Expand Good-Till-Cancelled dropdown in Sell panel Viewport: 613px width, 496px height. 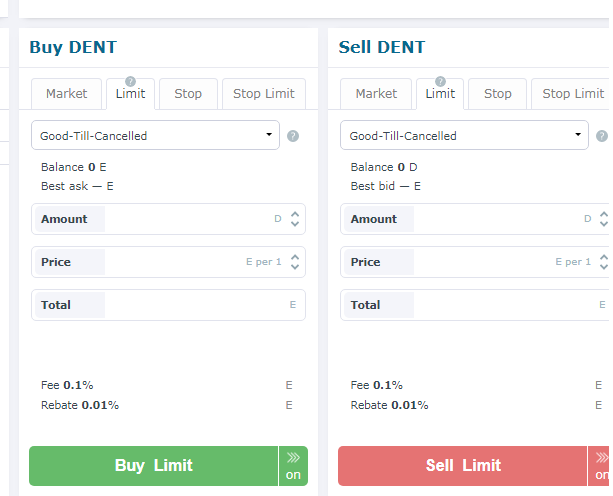[464, 135]
